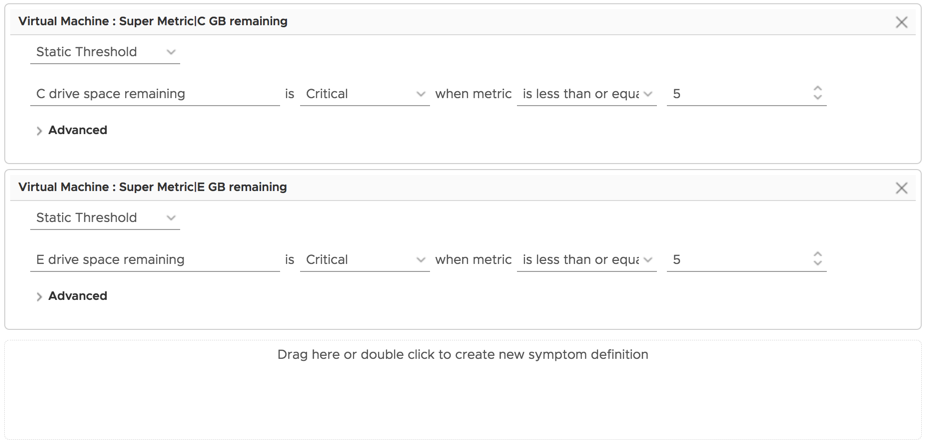Click the C drive threshold value field
Screen dimensions: 925x442
pyautogui.click(x=735, y=94)
